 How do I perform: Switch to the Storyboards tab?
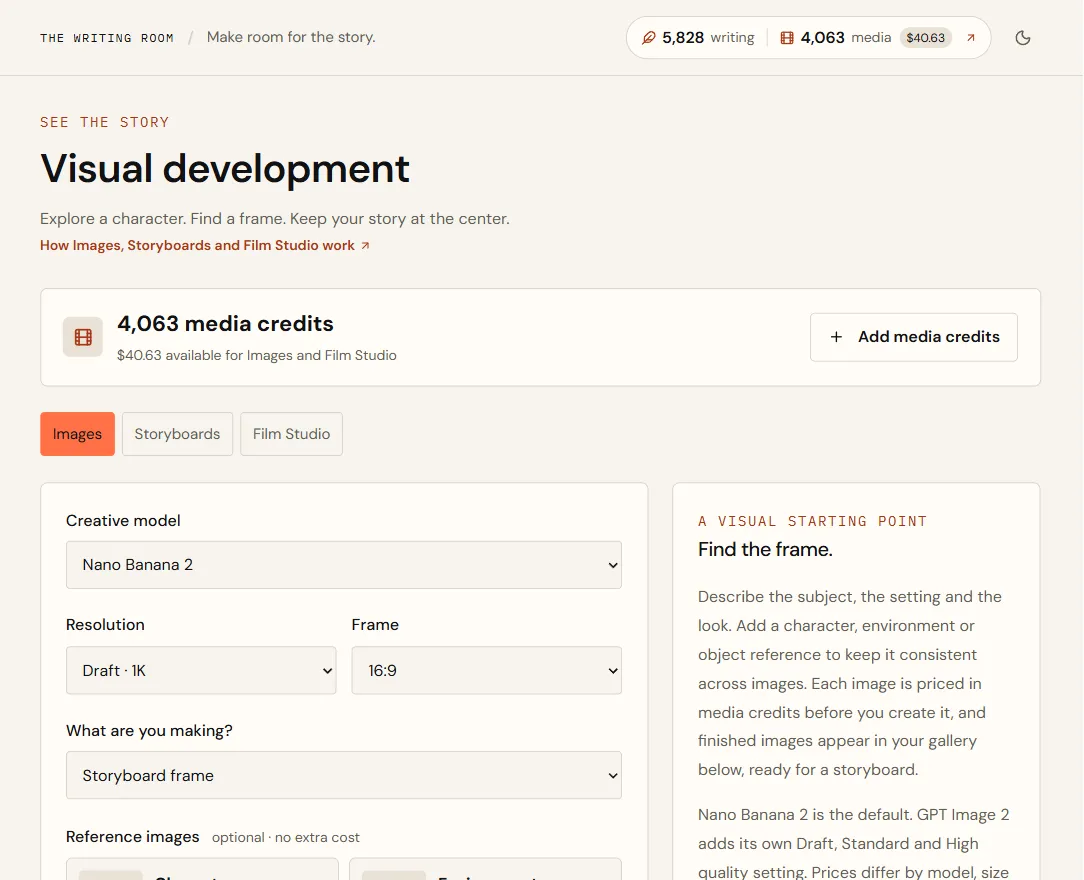click(177, 434)
